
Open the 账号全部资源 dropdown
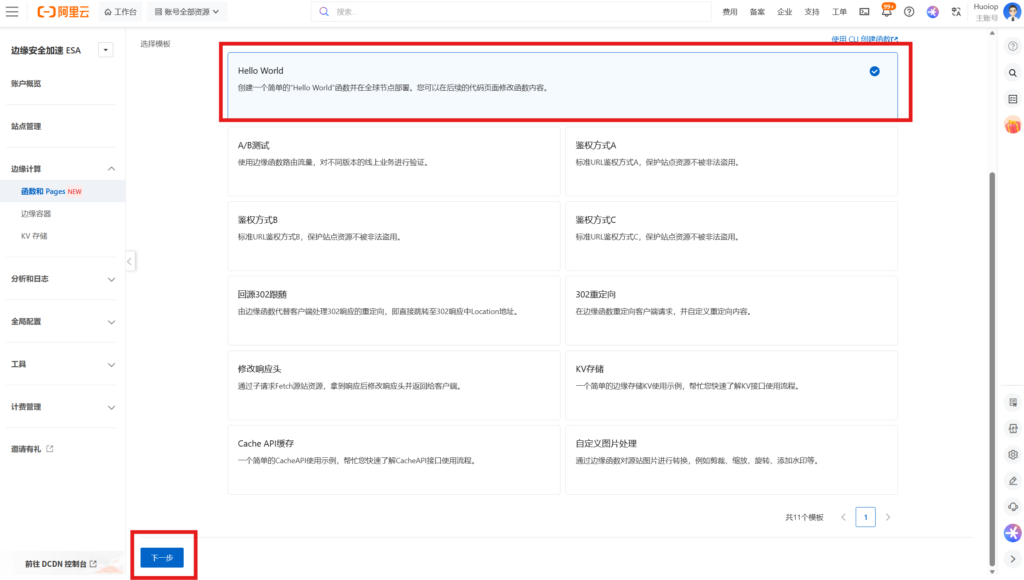pyautogui.click(x=186, y=12)
